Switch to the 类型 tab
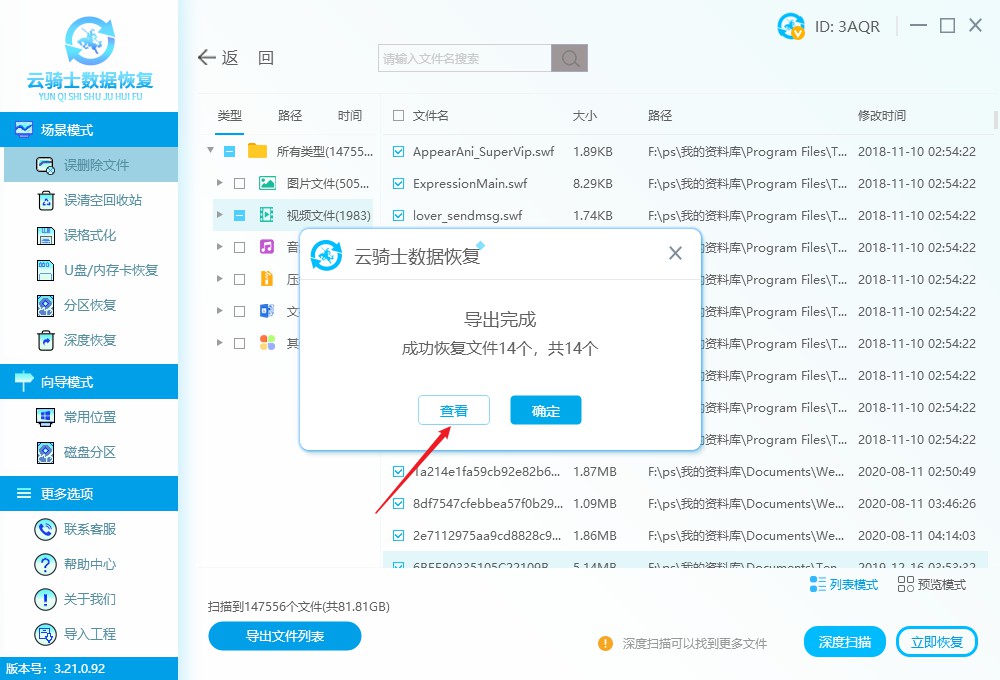The height and width of the screenshot is (680, 1000). click(230, 115)
